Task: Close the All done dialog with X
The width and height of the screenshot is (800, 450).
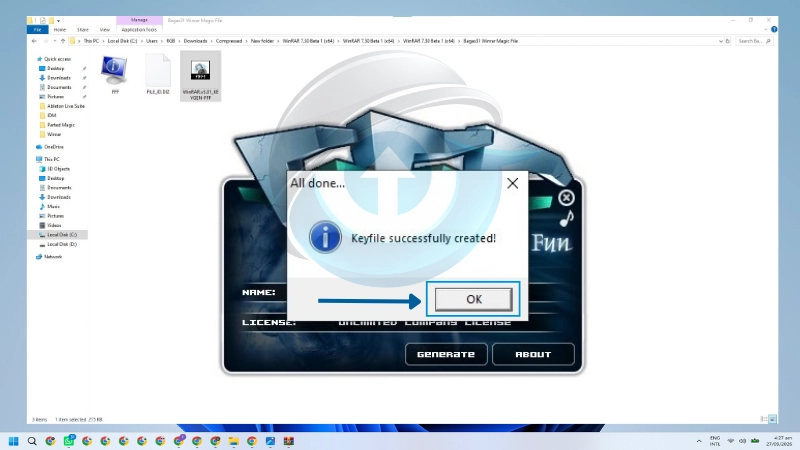Action: (x=513, y=183)
